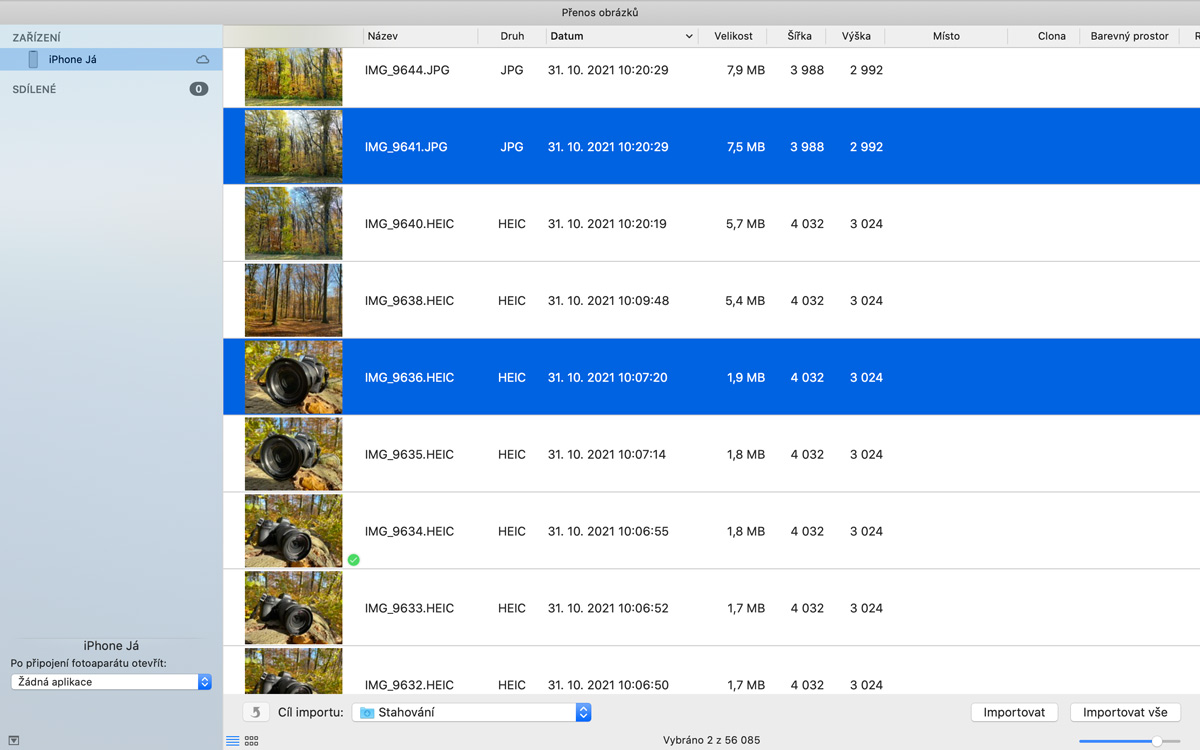Select iPhone Já device in sidebar
This screenshot has width=1200, height=750.
coord(73,60)
